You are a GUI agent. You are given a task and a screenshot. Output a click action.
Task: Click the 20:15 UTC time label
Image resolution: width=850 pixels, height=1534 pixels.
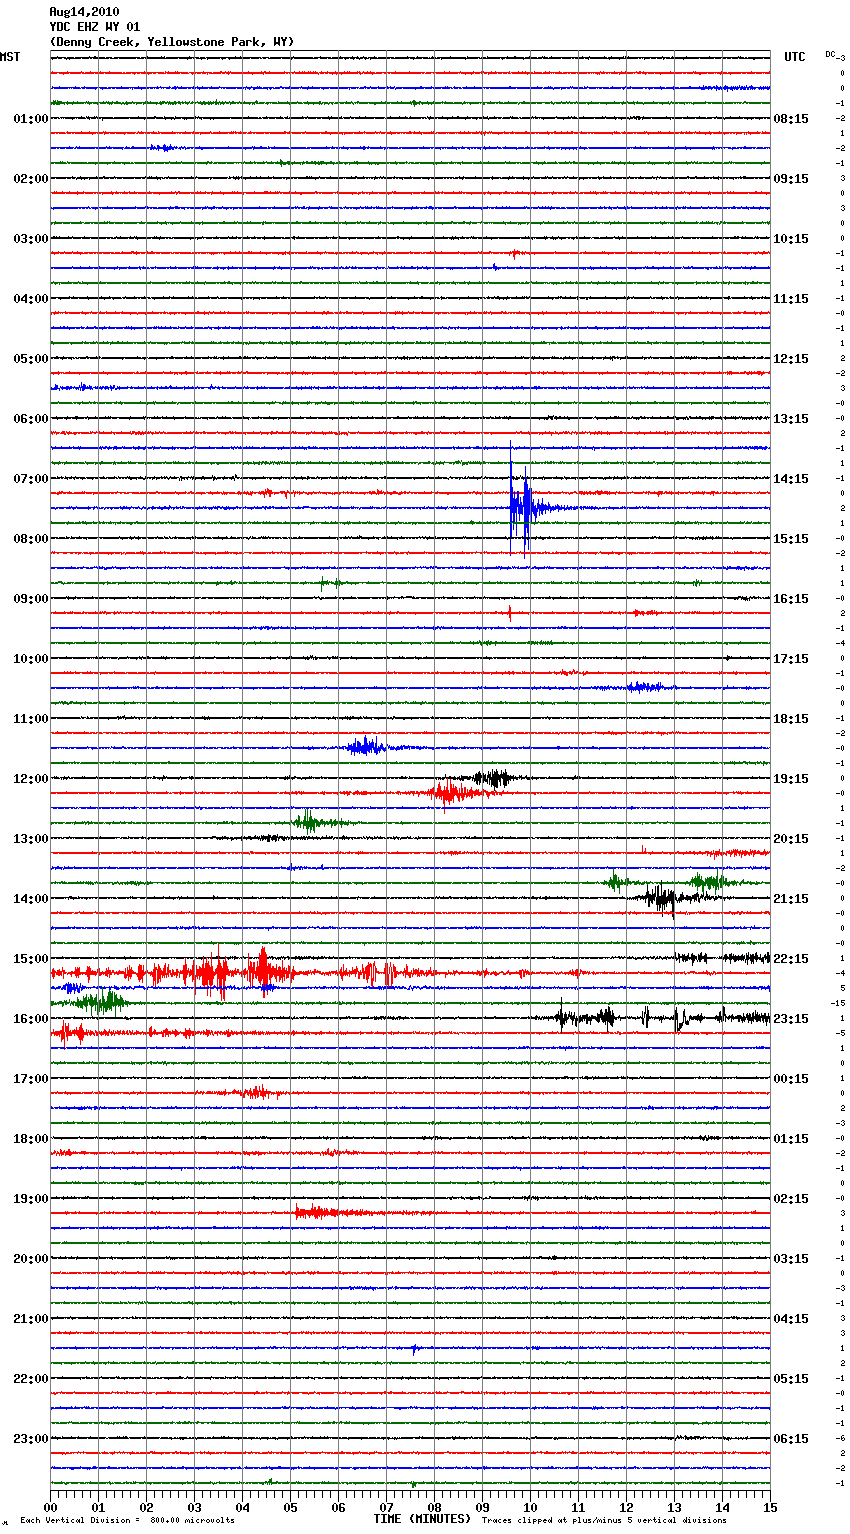791,839
